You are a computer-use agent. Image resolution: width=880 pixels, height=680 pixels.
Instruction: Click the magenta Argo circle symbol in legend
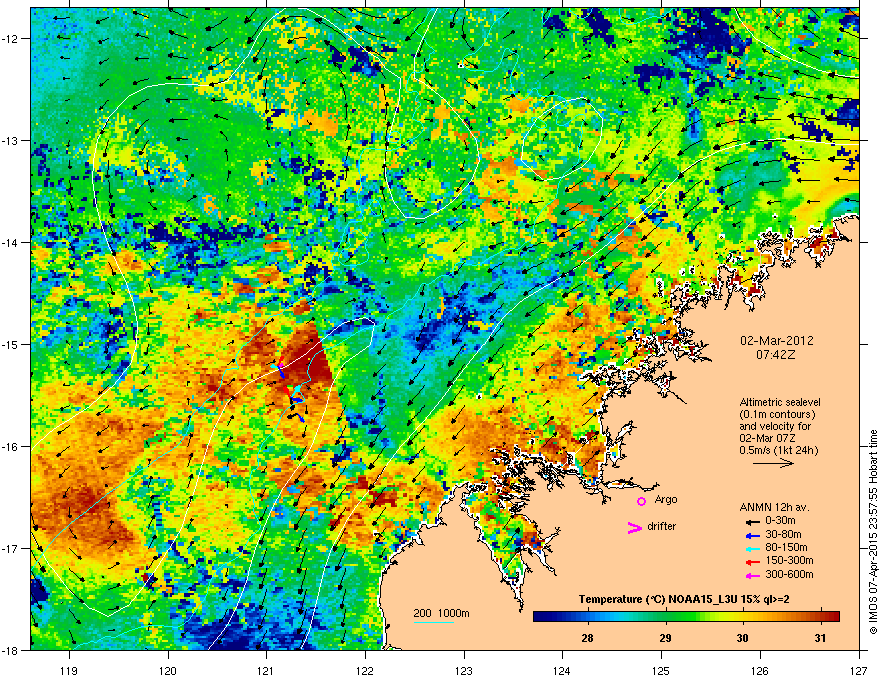(x=641, y=501)
